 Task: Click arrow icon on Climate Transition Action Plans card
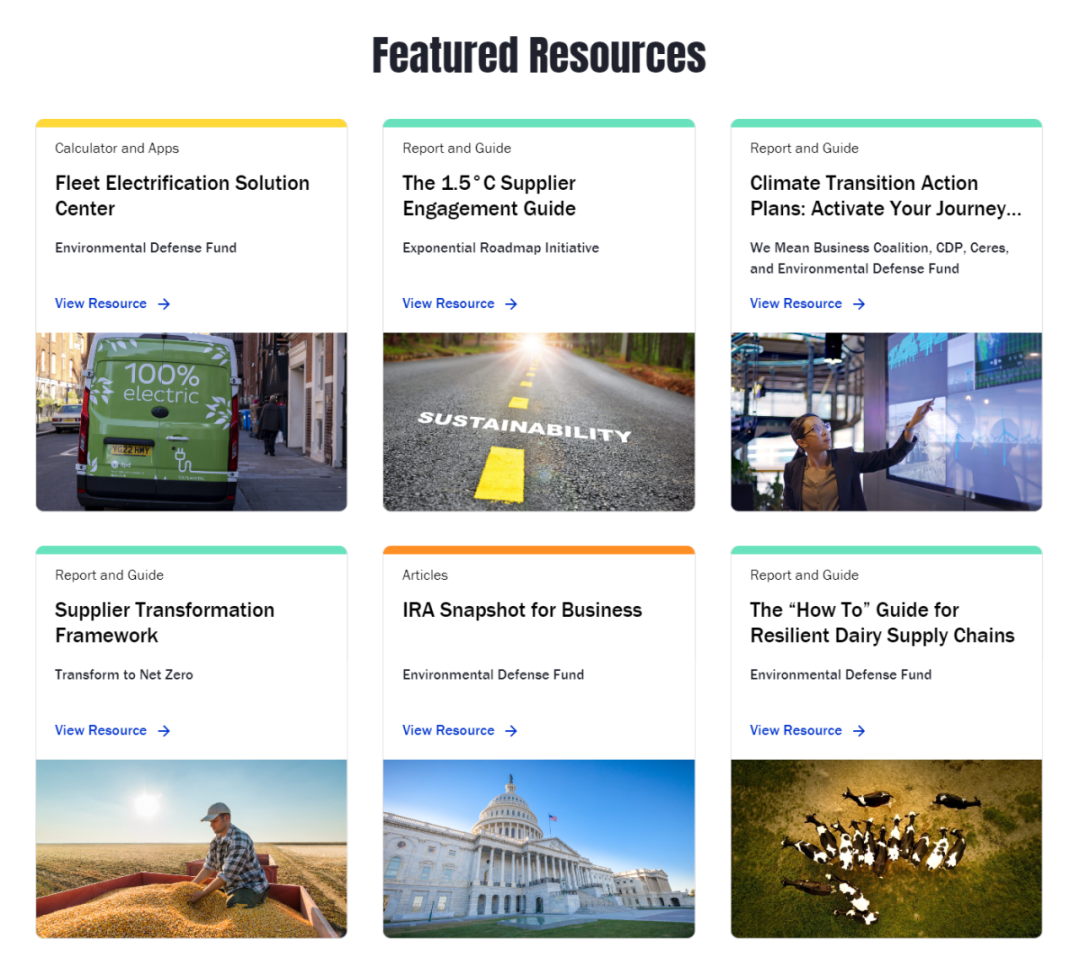click(859, 304)
